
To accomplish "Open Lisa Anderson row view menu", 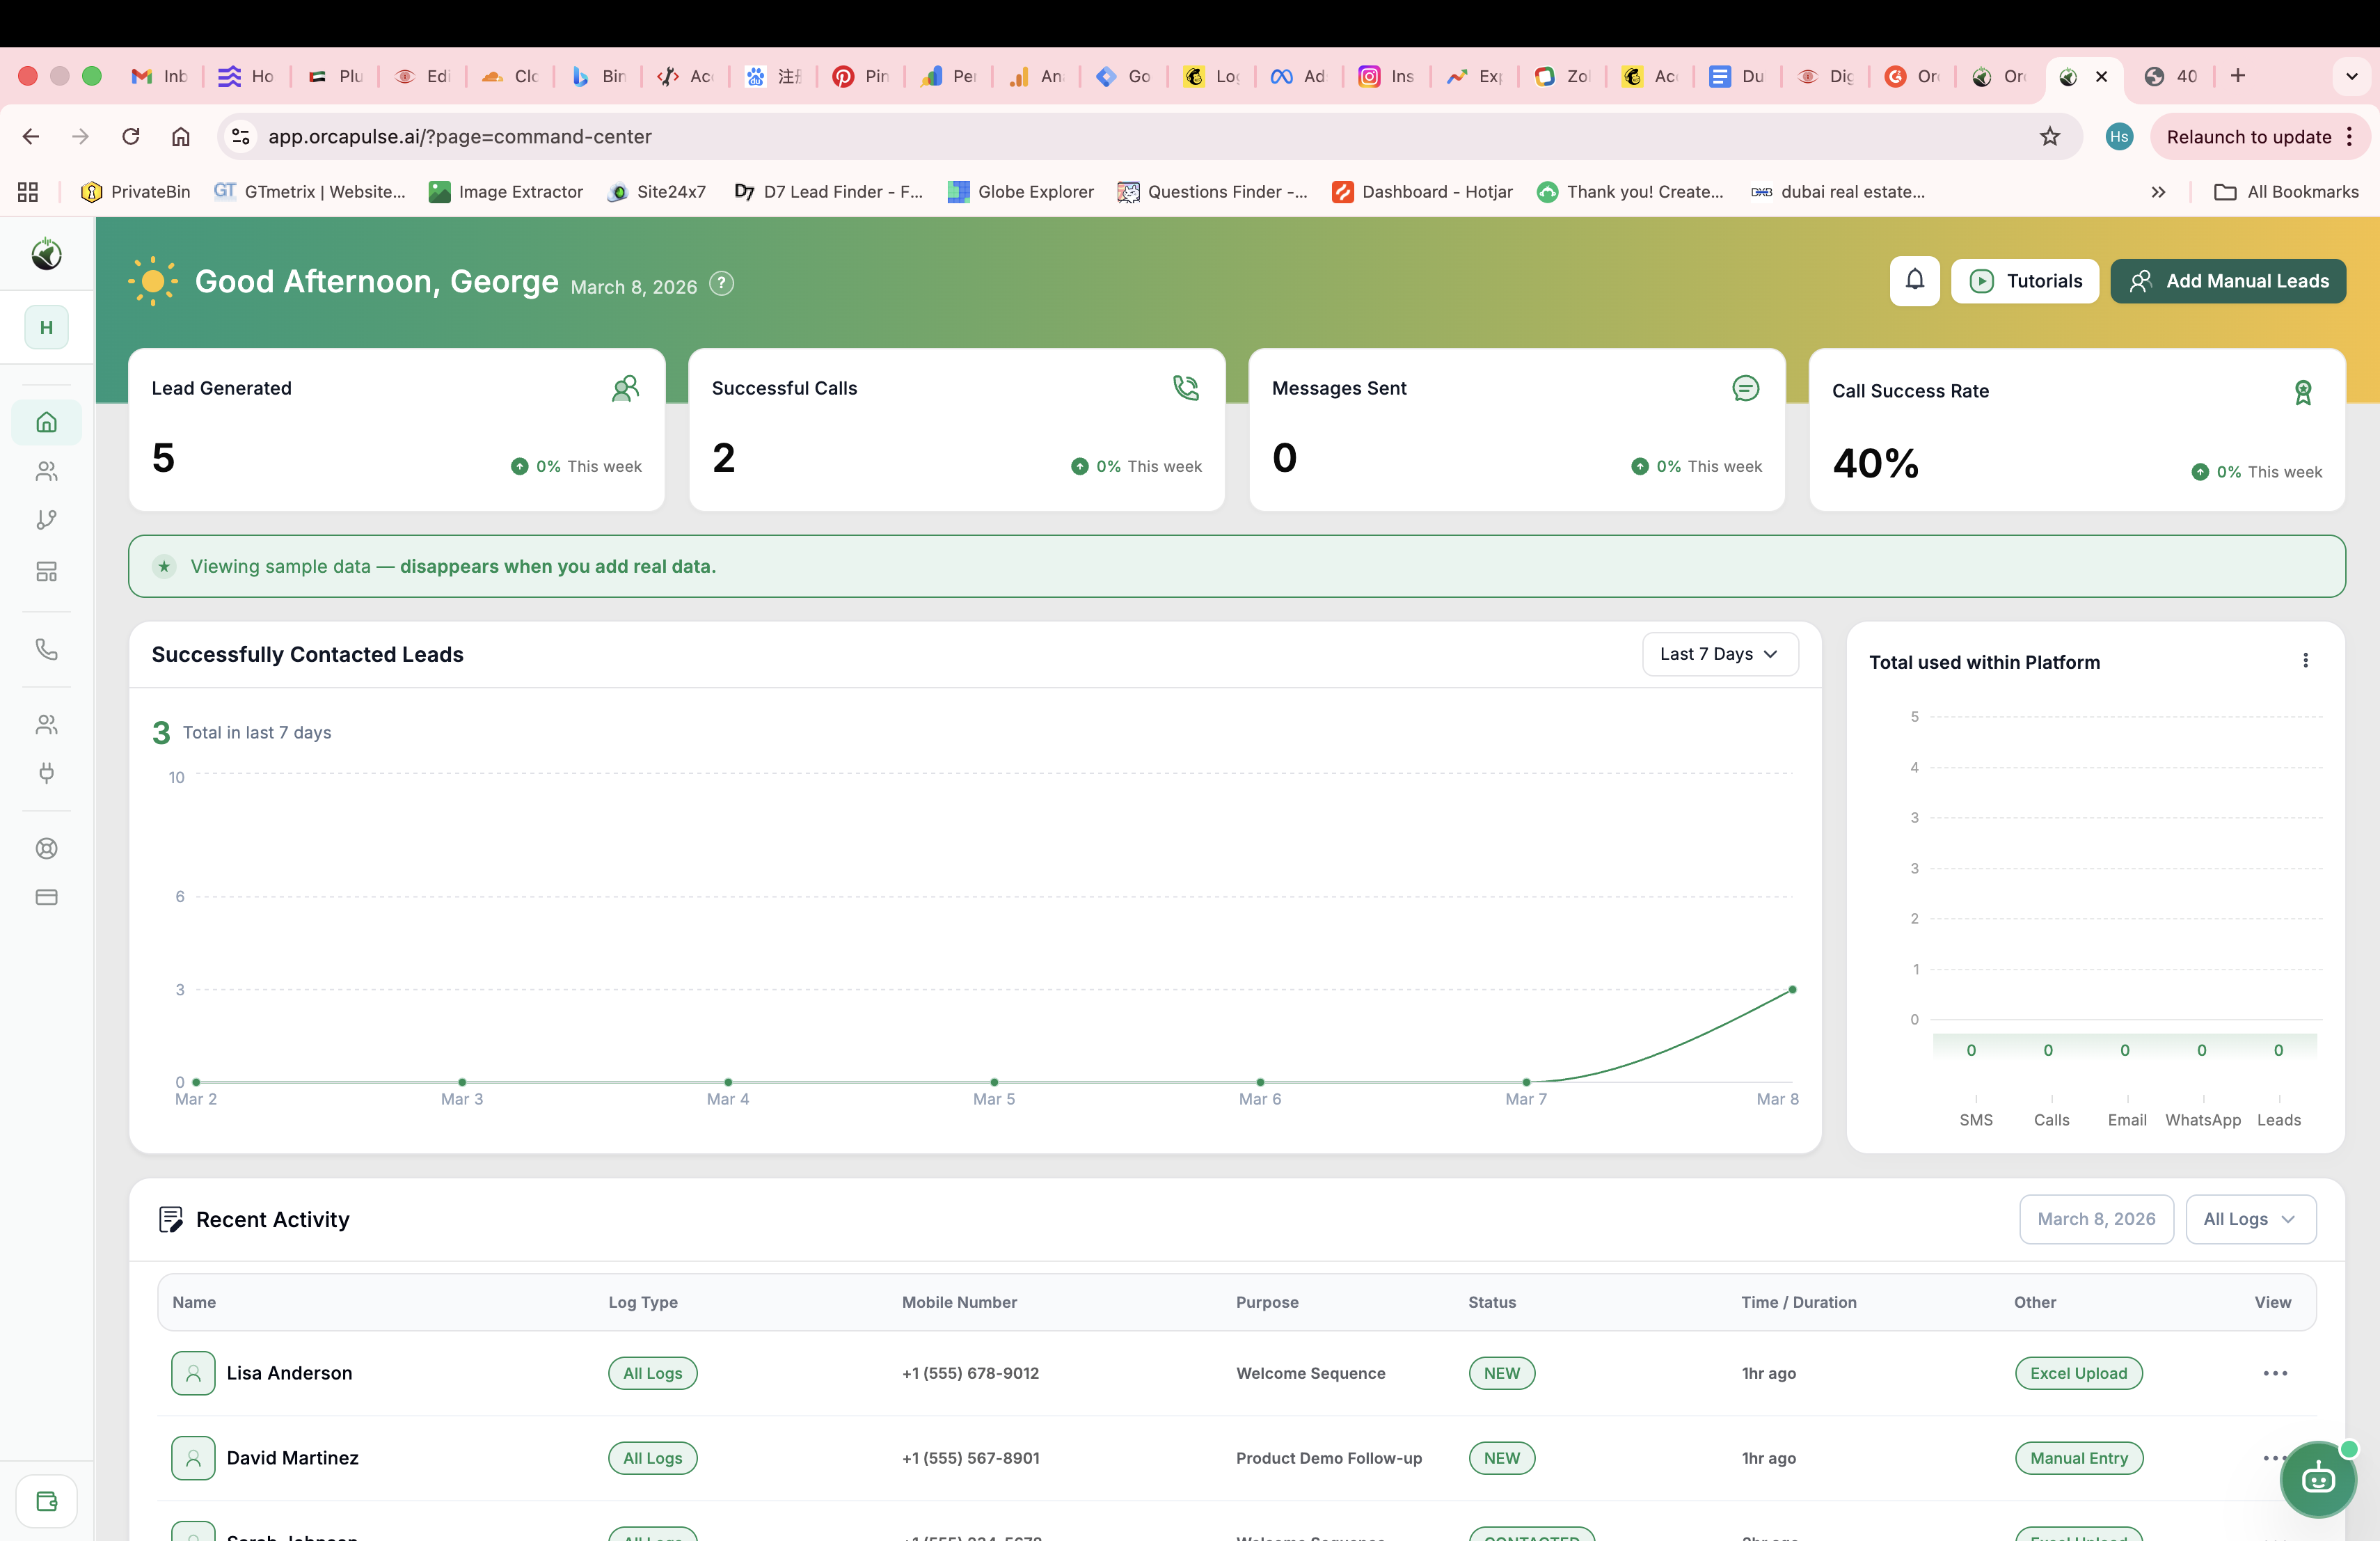I will point(2275,1373).
